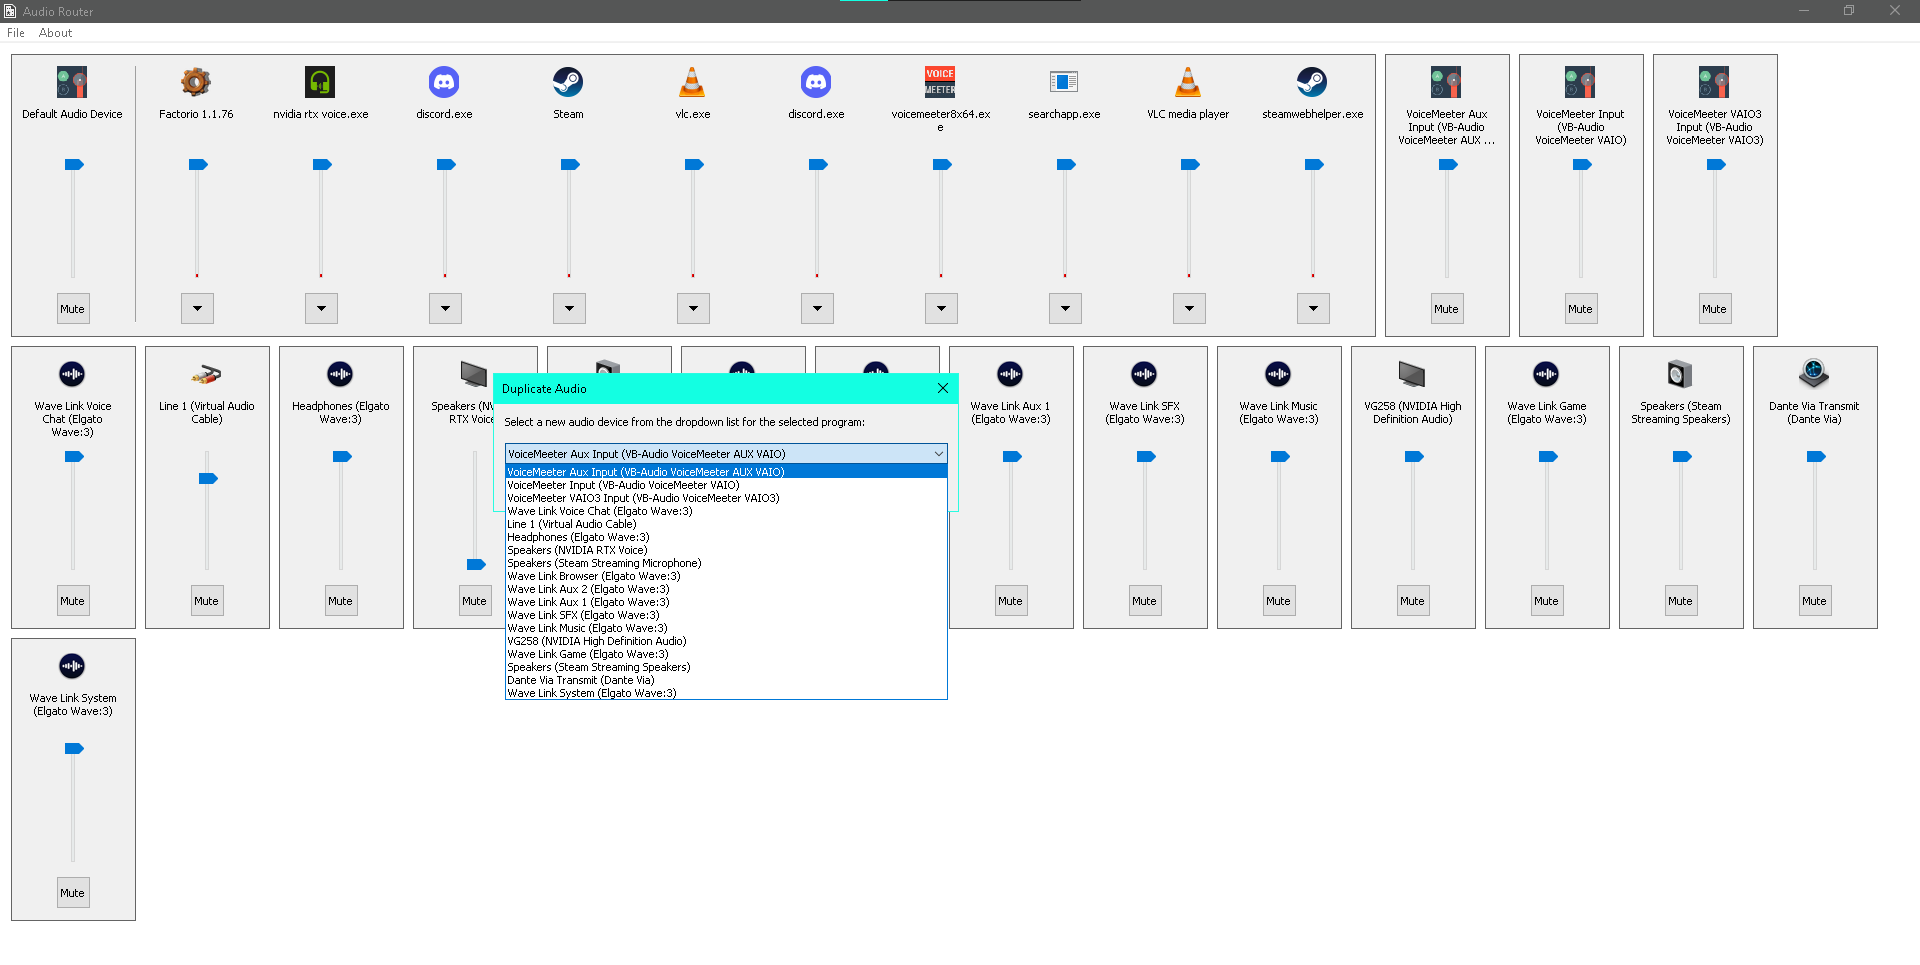The image size is (1920, 965).
Task: Mute Wave Link Game device
Action: (x=1547, y=601)
